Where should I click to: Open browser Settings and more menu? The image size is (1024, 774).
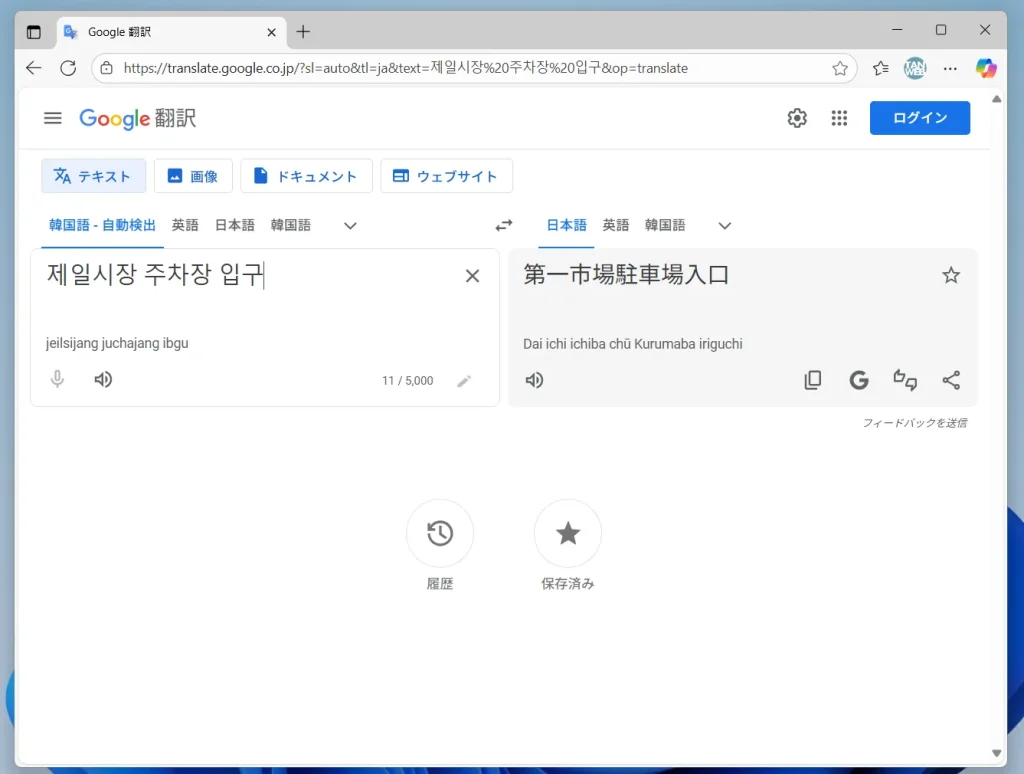pos(950,68)
